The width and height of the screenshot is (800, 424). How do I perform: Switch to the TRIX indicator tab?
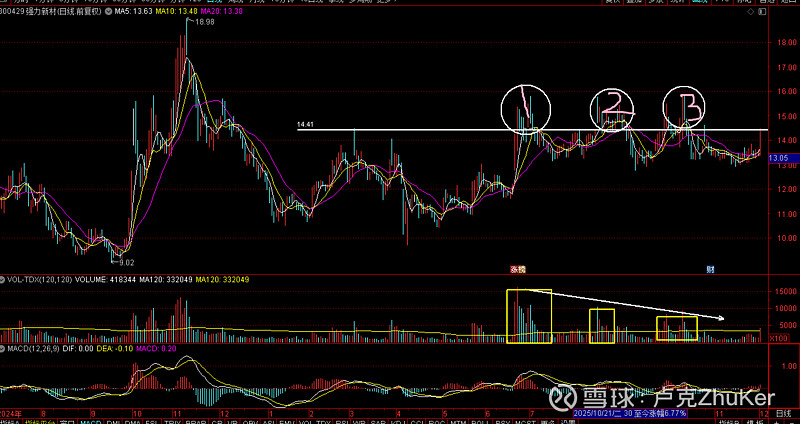tap(172, 421)
